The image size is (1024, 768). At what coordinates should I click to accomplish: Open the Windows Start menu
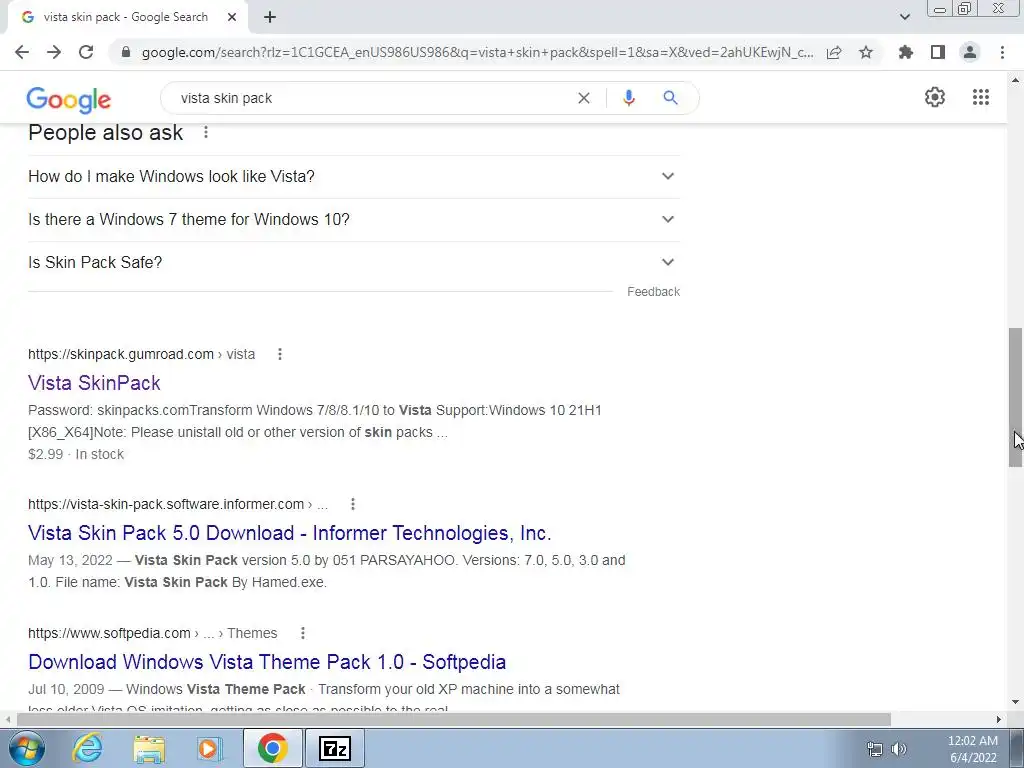coord(26,748)
